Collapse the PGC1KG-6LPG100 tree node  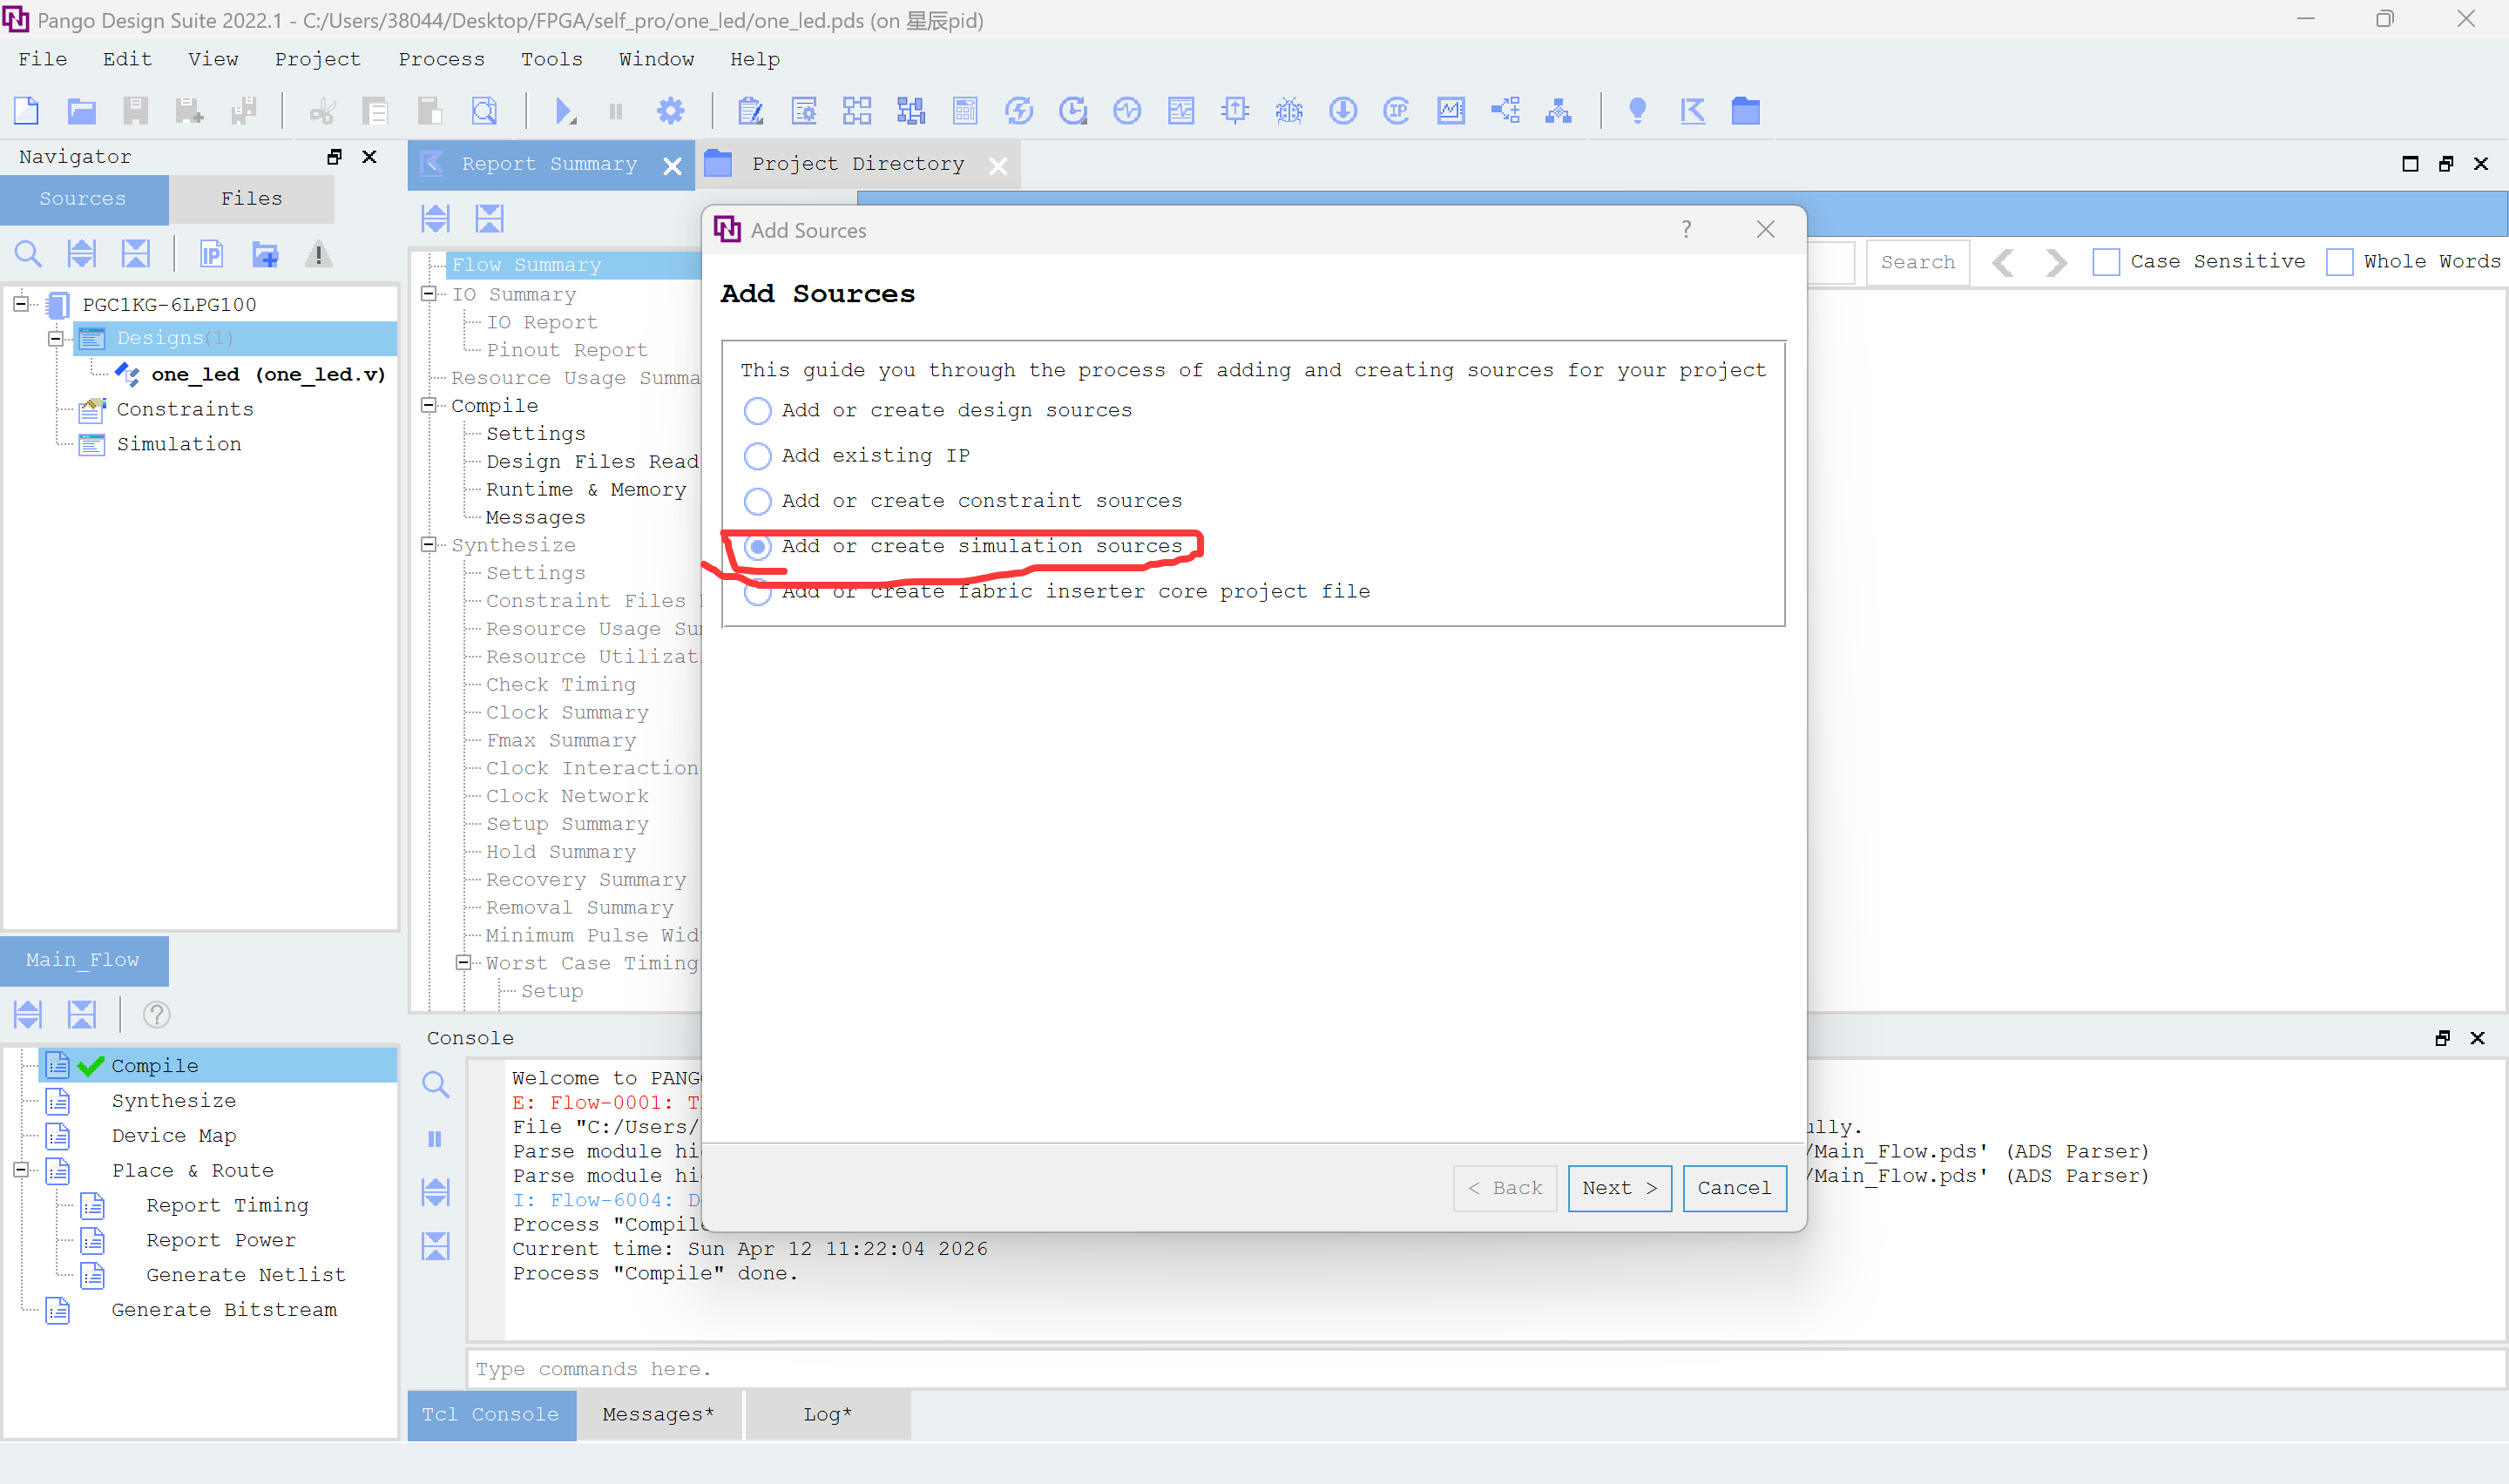(21, 304)
